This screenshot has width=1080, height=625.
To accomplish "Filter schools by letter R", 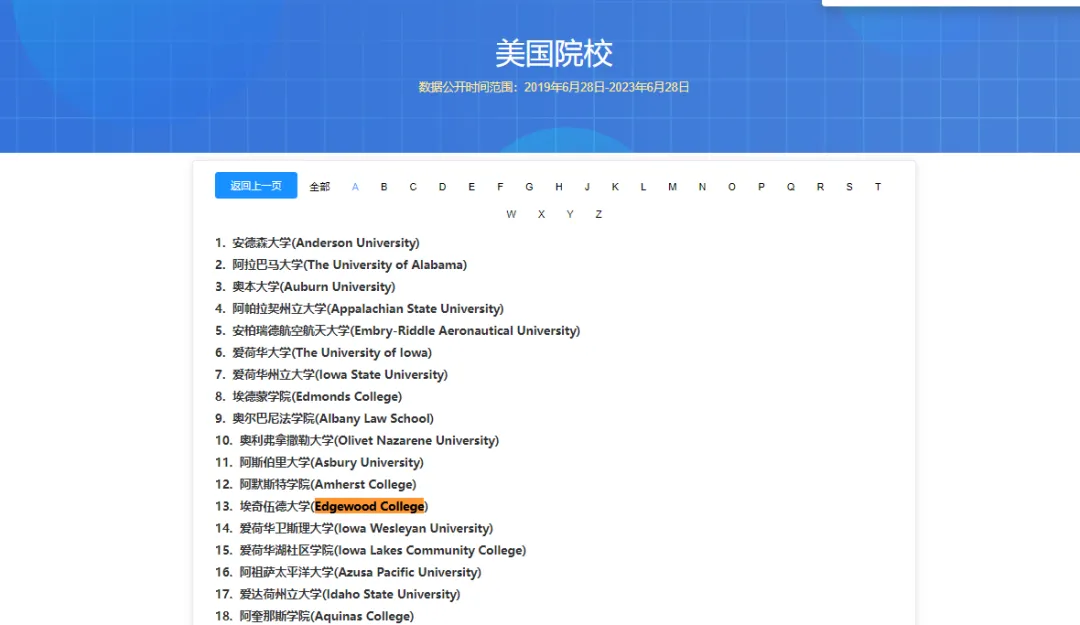I will pyautogui.click(x=820, y=187).
